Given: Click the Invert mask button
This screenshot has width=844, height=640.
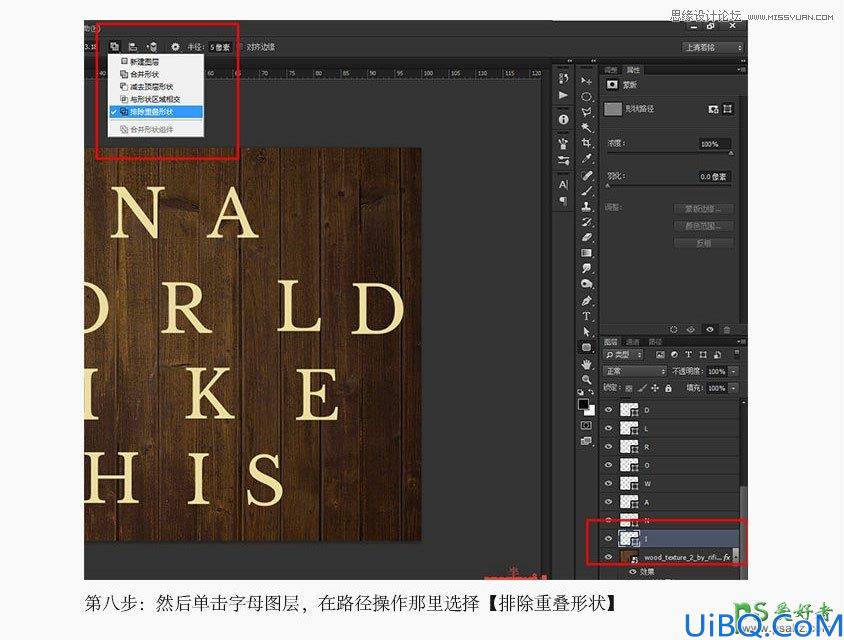Looking at the screenshot, I should pos(704,243).
